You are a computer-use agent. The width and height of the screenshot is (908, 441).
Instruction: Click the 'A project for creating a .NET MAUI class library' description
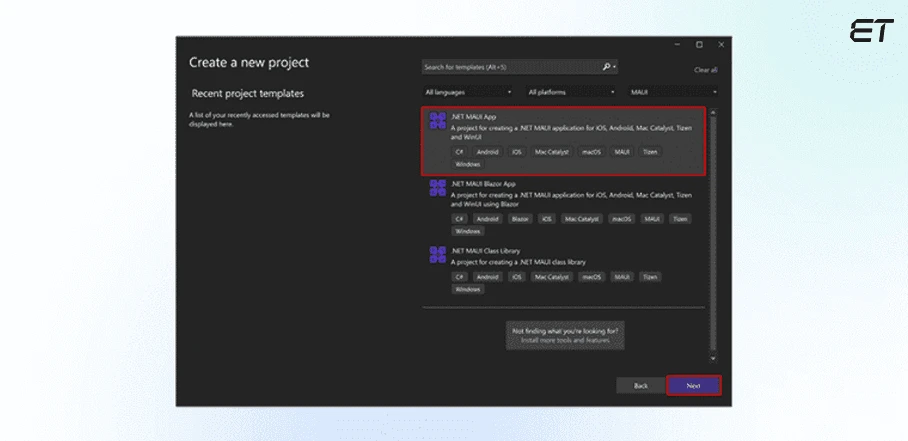(518, 262)
